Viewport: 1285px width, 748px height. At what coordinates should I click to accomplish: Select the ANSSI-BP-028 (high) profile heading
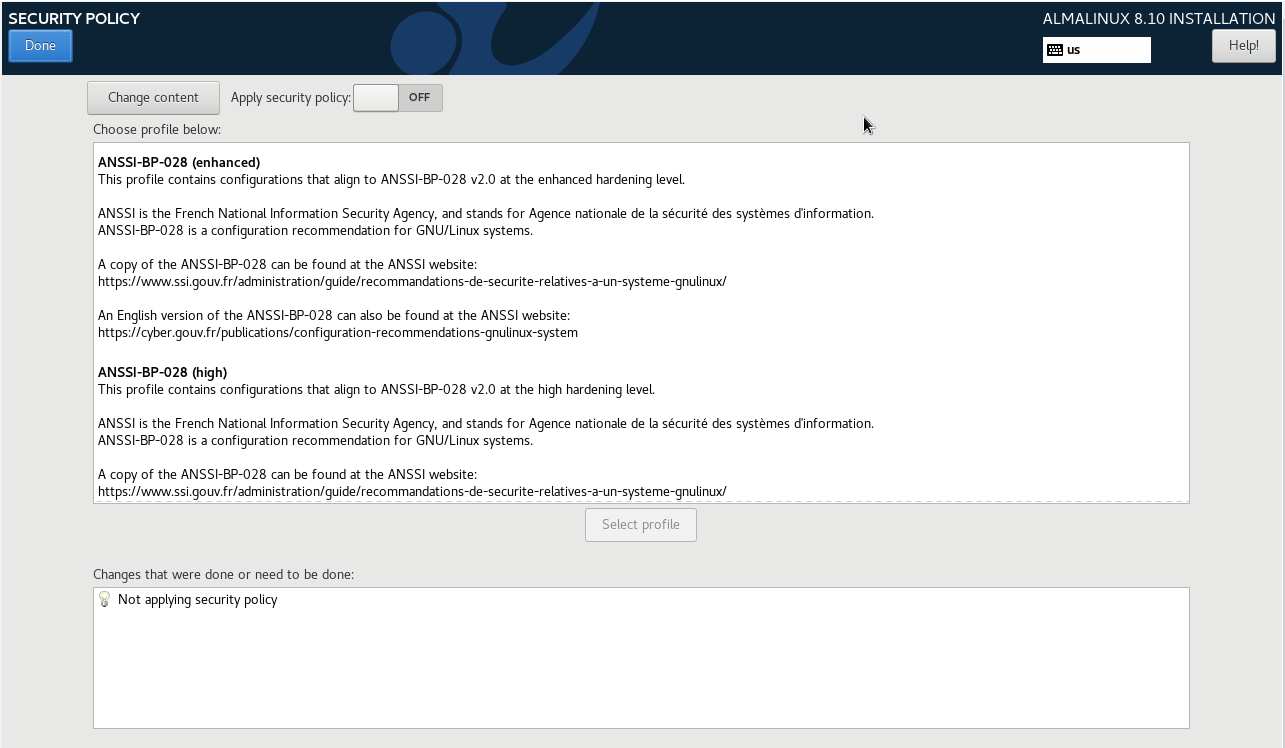tap(162, 372)
